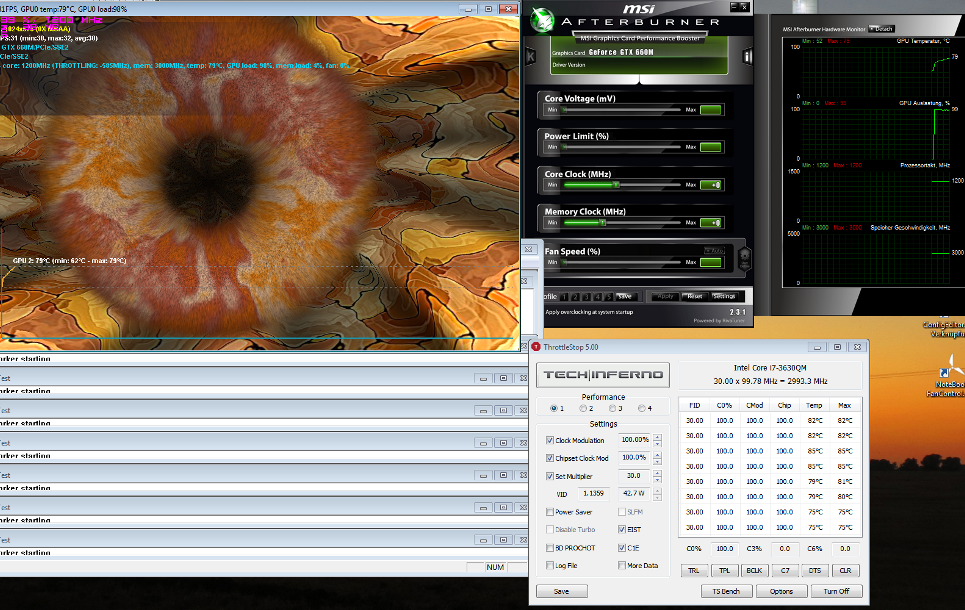Select Performance profile 3 radio button

(x=612, y=408)
